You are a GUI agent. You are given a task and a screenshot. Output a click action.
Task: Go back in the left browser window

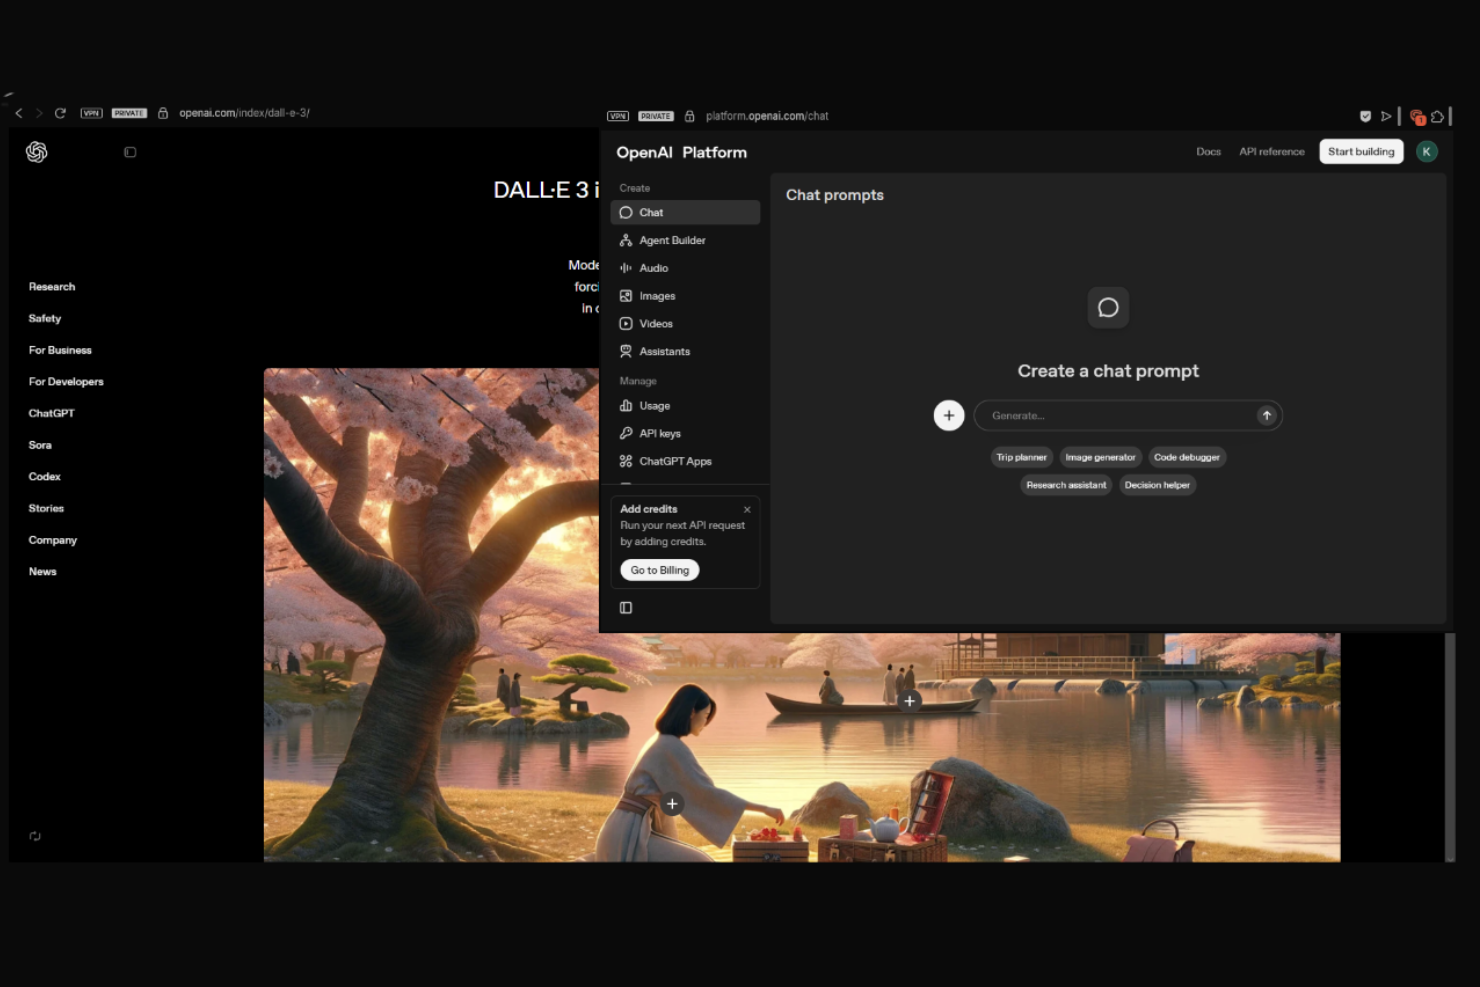(x=19, y=113)
